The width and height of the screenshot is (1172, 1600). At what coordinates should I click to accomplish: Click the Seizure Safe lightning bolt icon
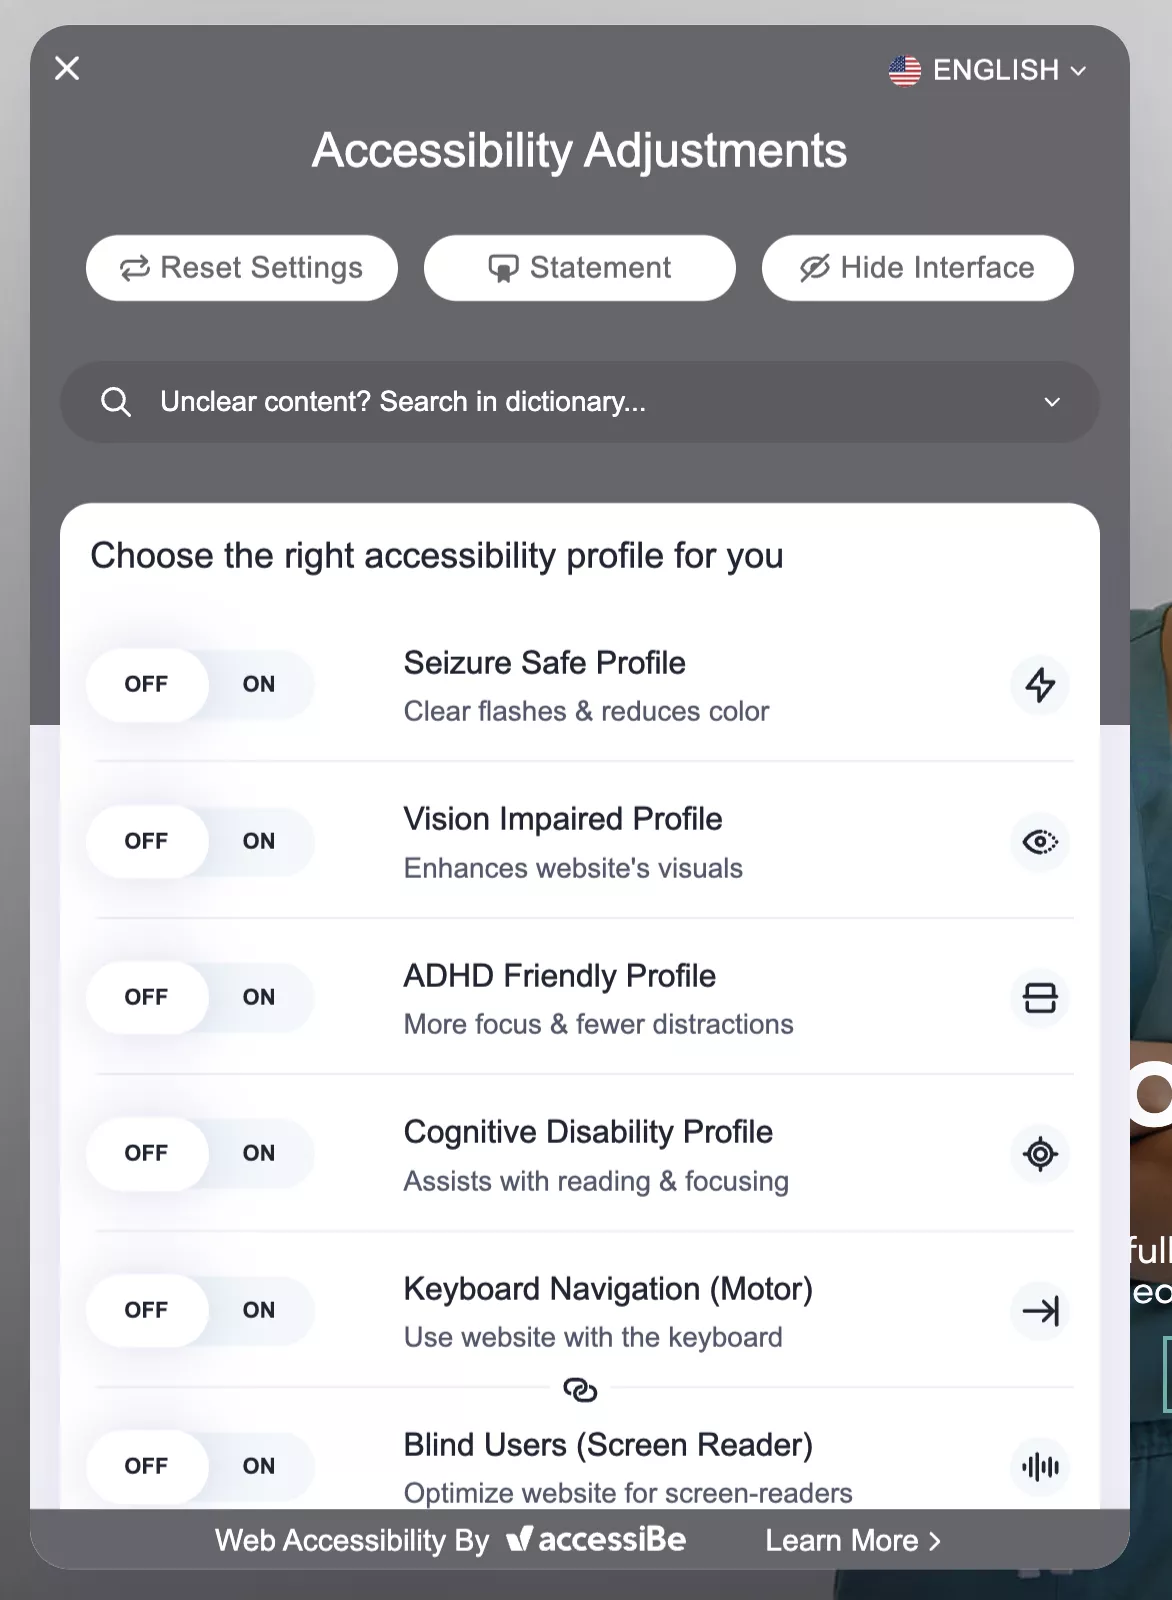pos(1040,685)
